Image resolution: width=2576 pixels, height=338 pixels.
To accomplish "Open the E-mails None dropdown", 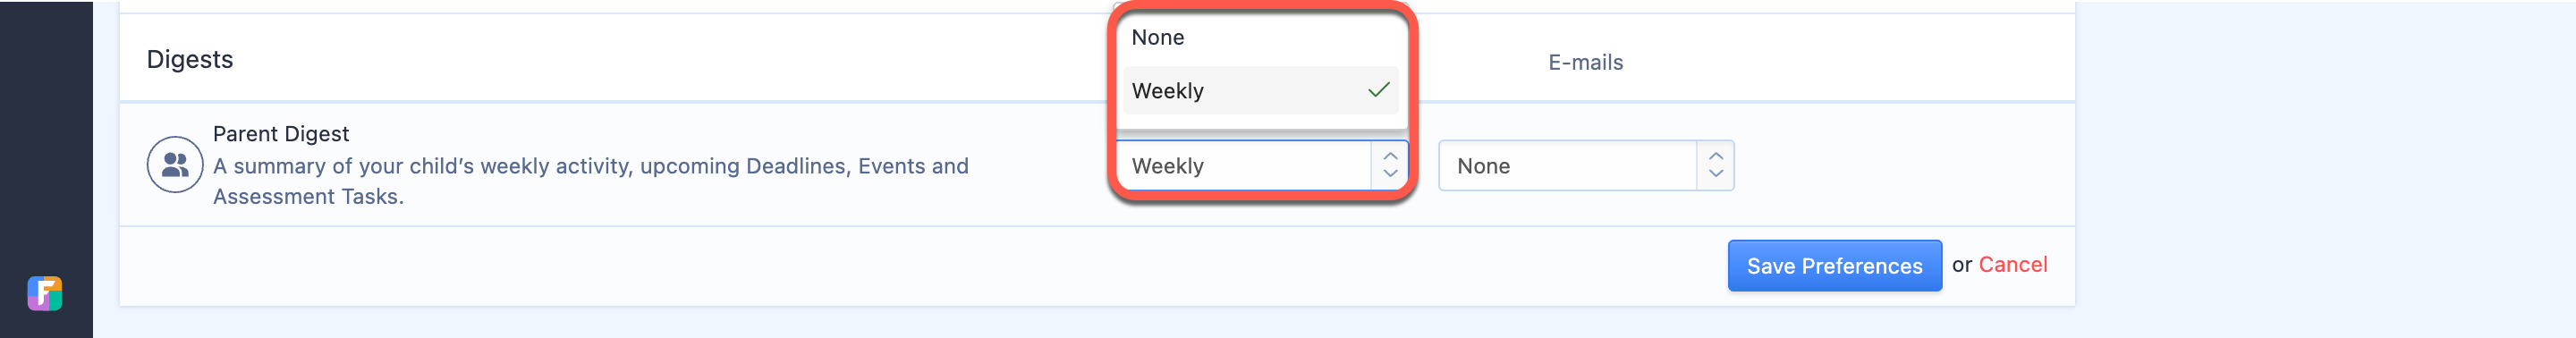I will point(1586,165).
